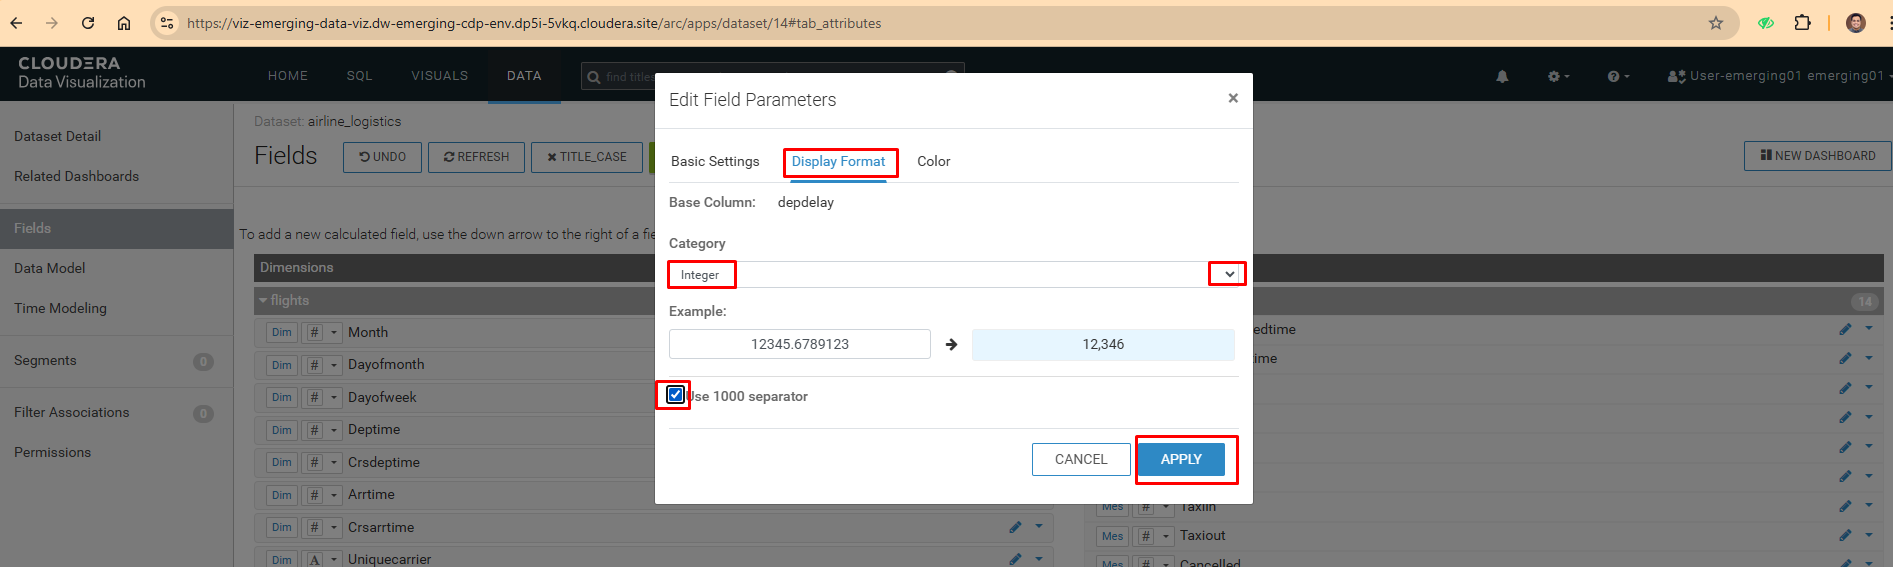
Task: Toggle the Dim badge on the Dayofmonth row
Action: coord(282,365)
